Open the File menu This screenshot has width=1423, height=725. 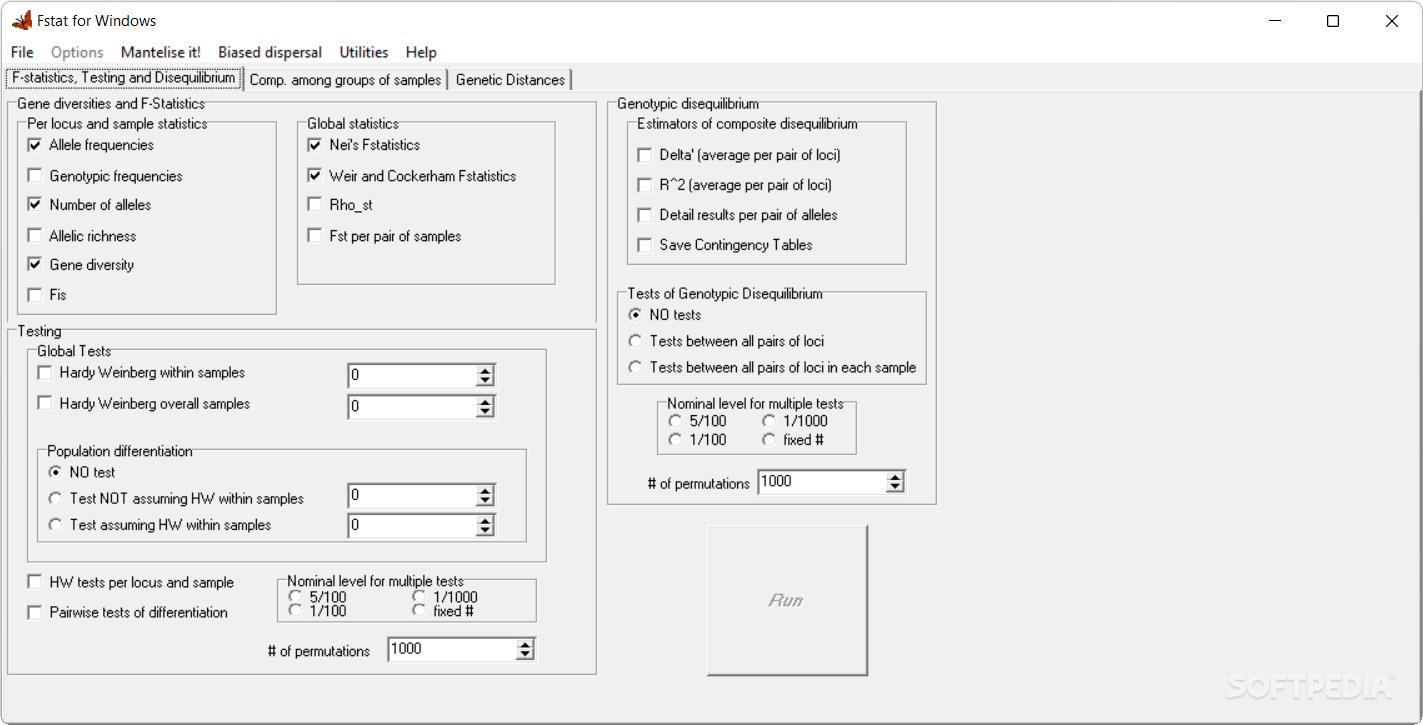[22, 52]
